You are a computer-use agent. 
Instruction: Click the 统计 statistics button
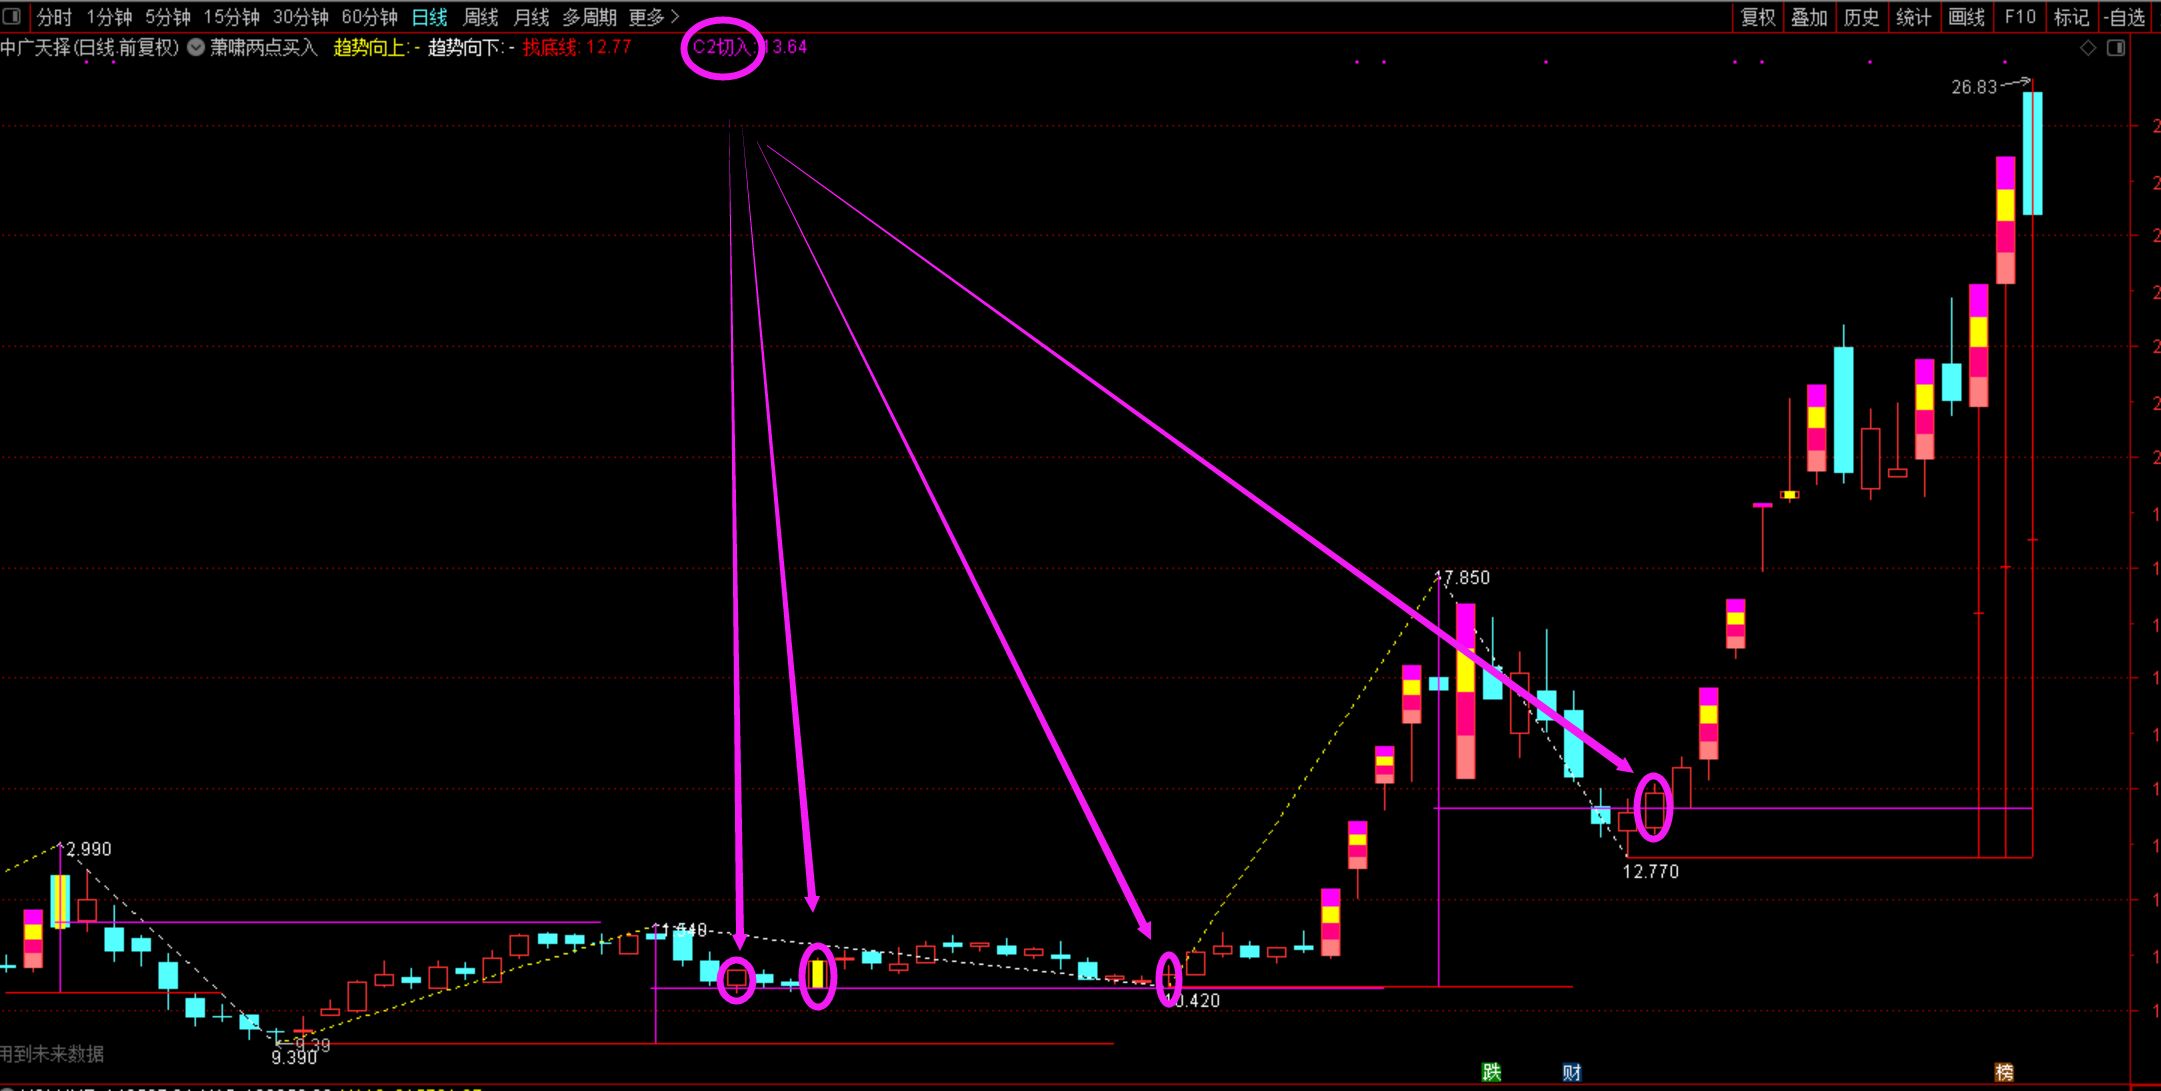tap(1913, 17)
